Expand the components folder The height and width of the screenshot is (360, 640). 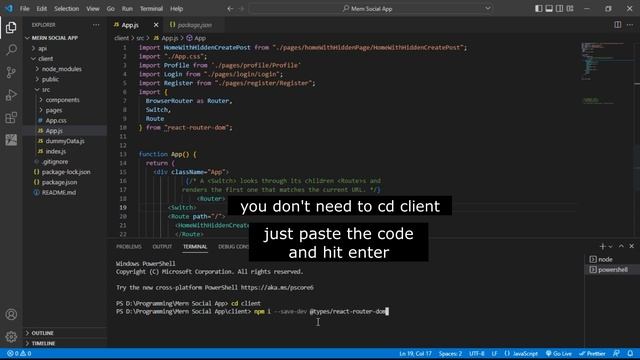coord(62,100)
